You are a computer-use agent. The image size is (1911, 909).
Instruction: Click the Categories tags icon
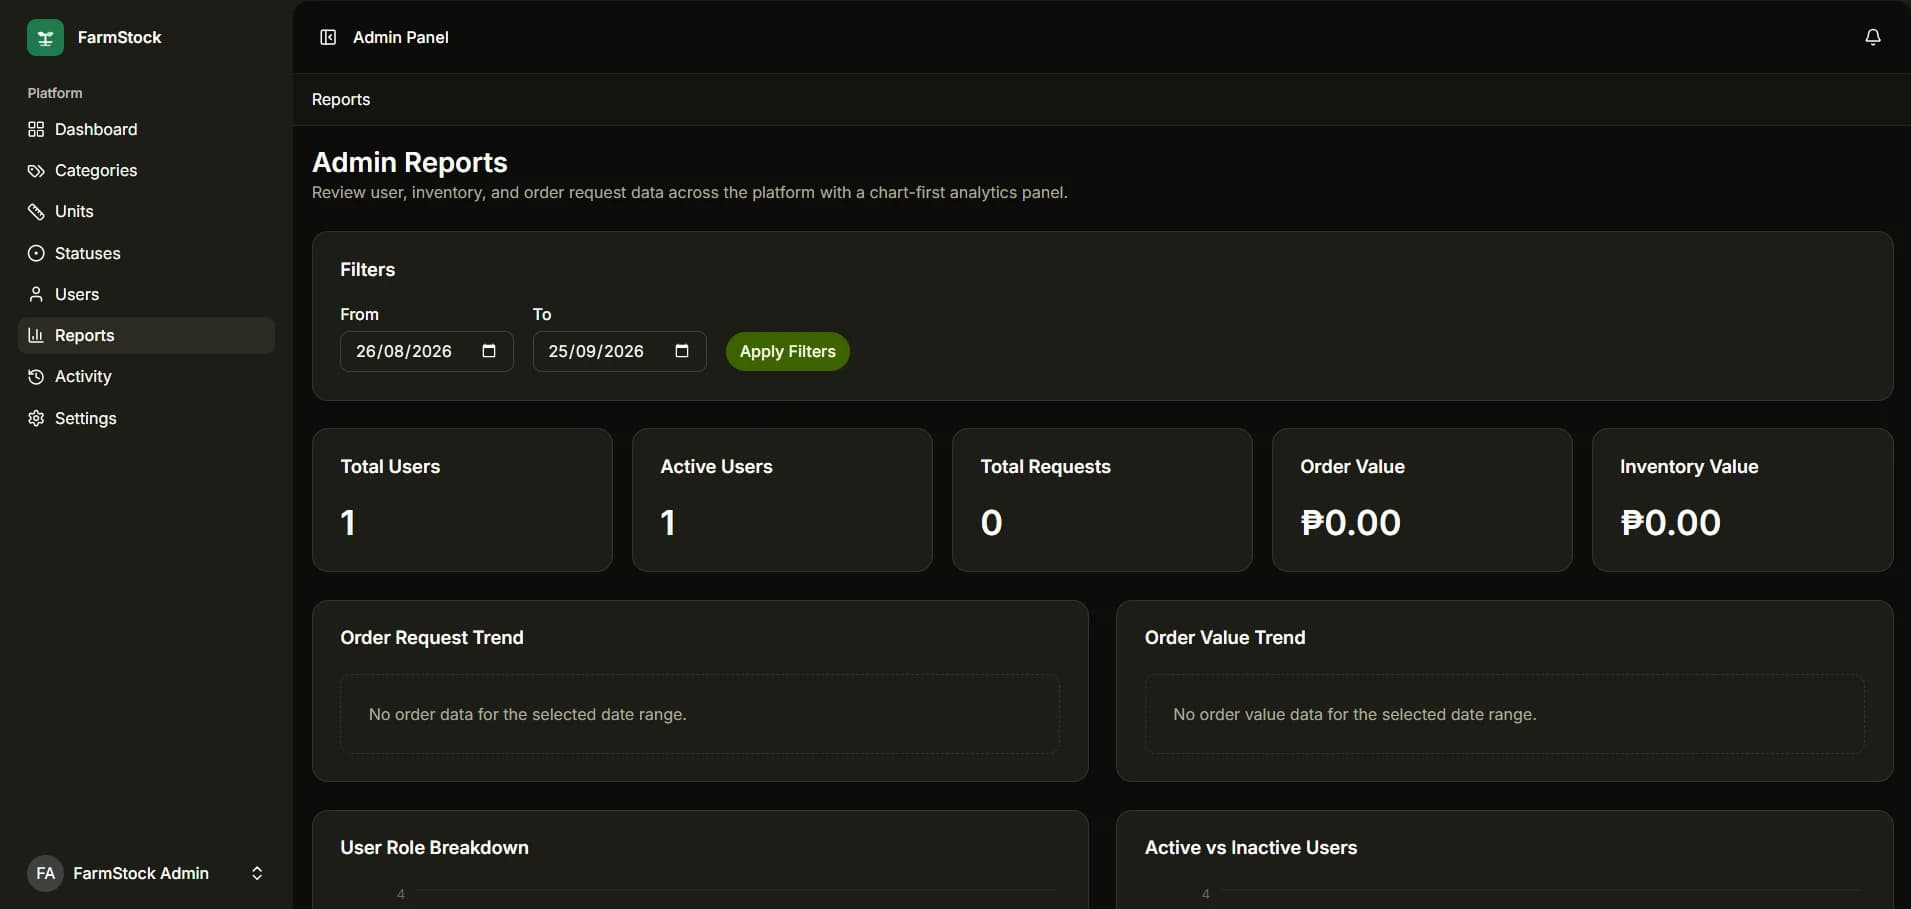tap(36, 171)
